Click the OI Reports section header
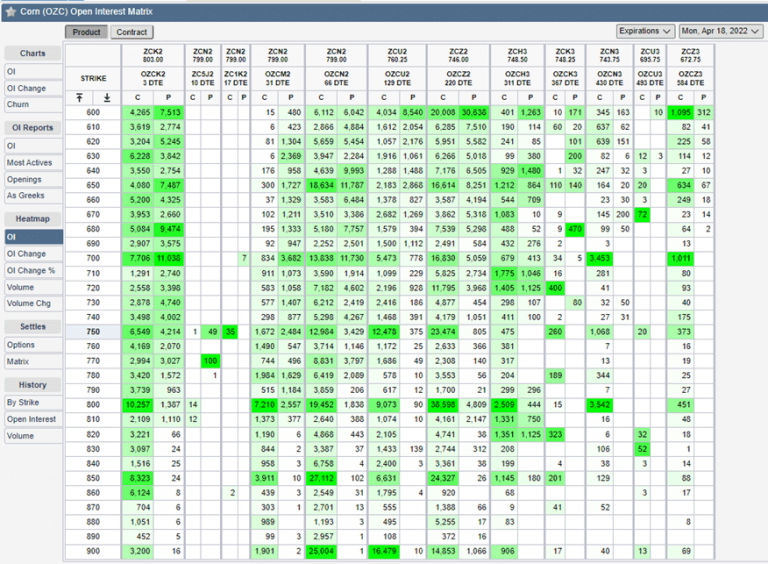The image size is (768, 564). 33,128
